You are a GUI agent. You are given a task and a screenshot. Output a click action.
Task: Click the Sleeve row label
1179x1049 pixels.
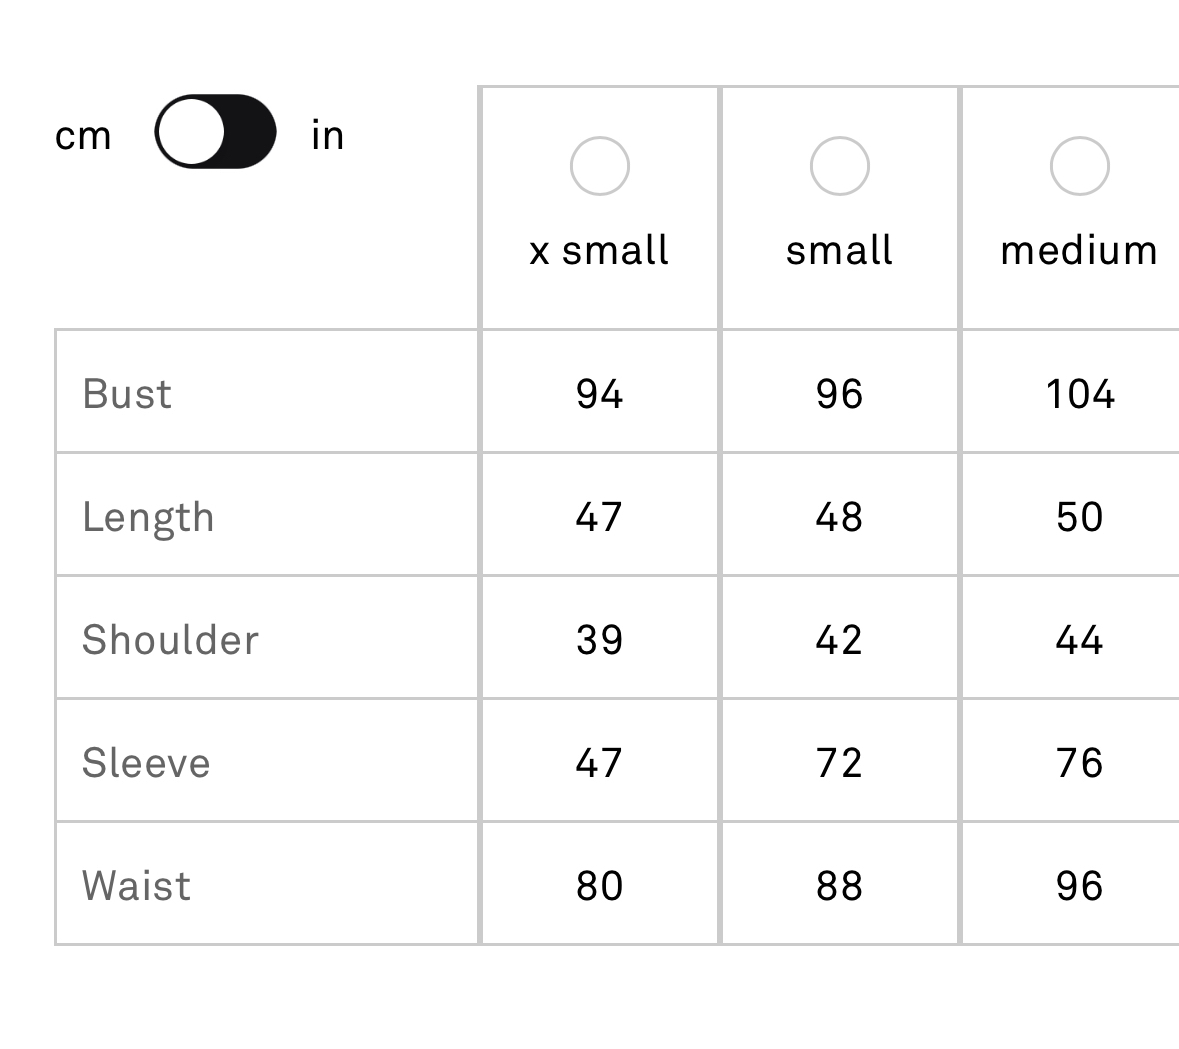tap(146, 762)
